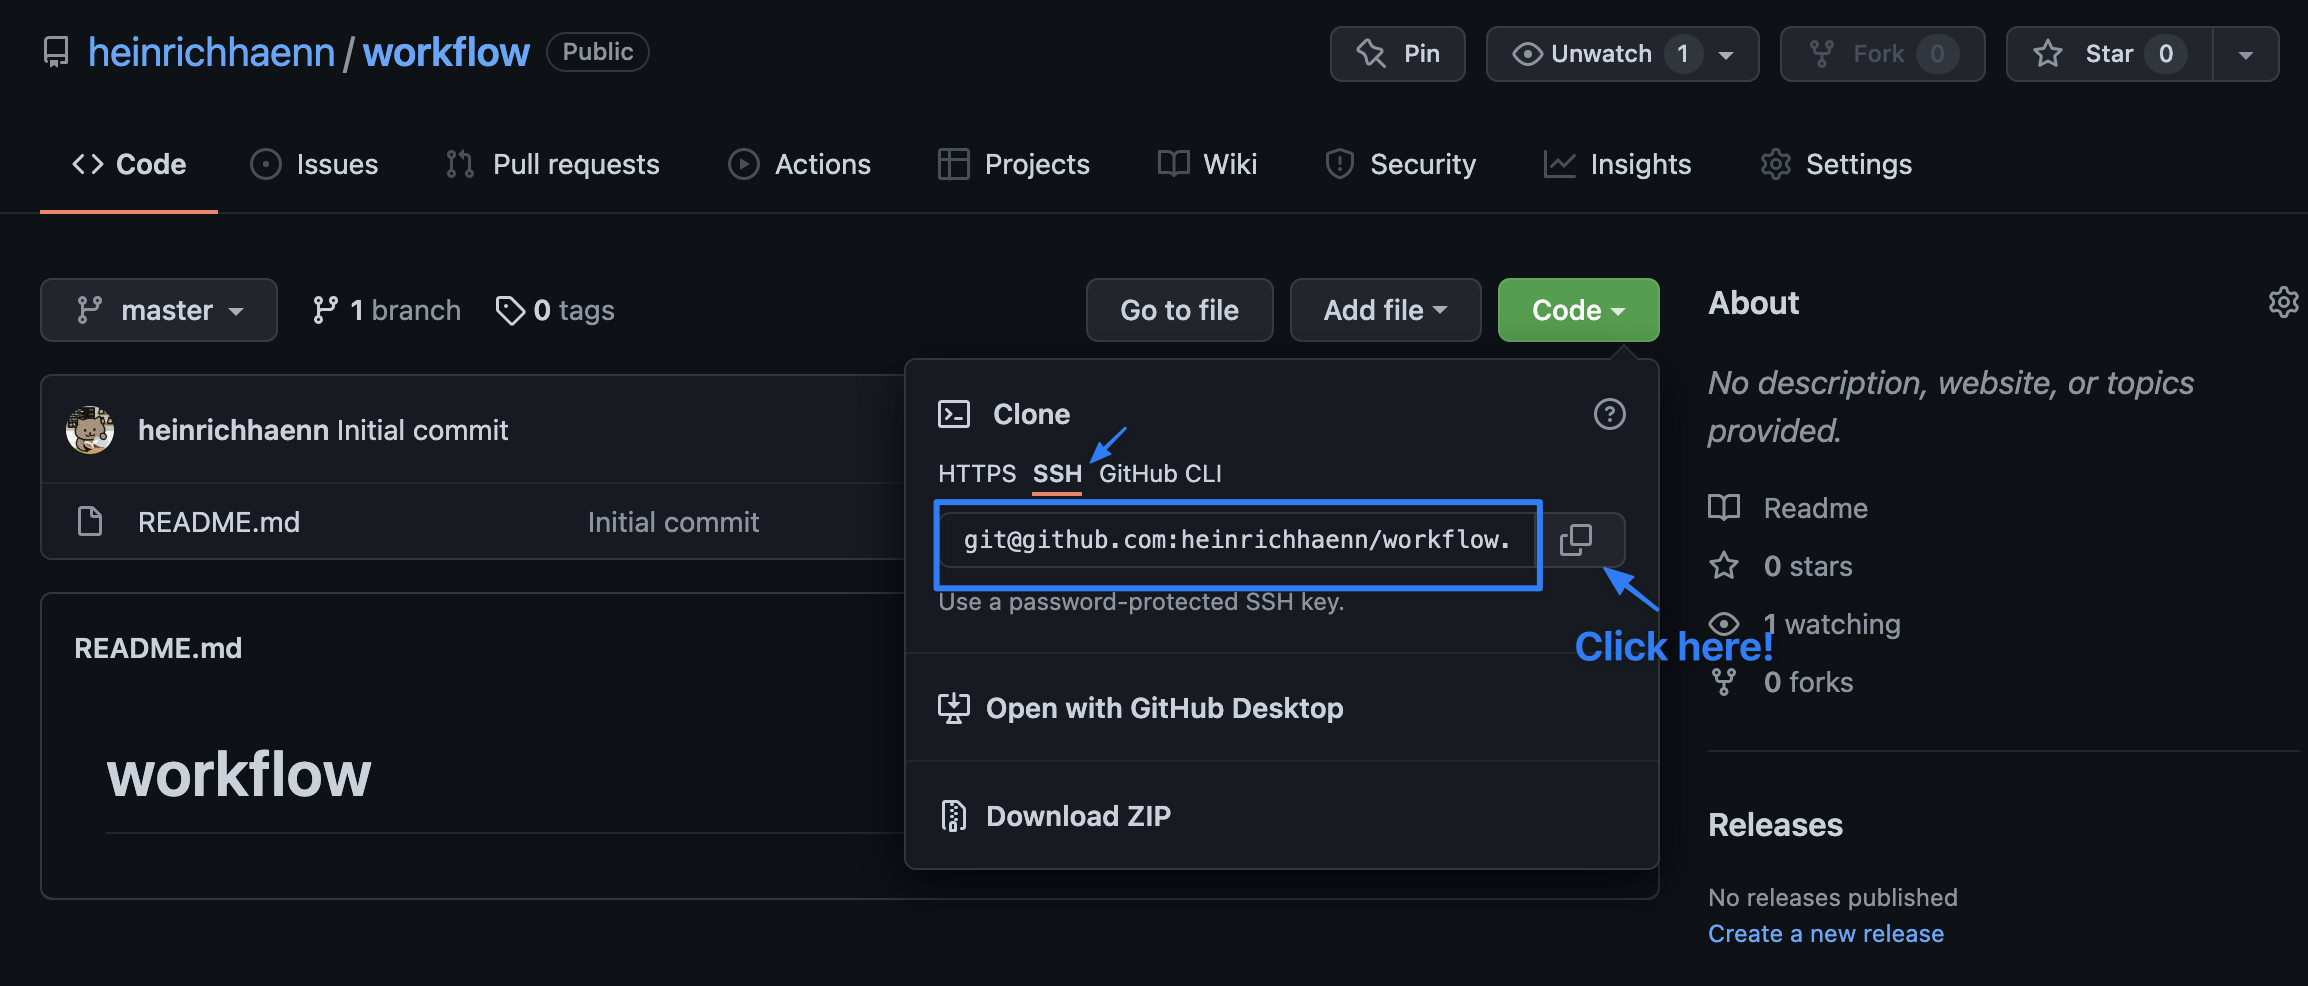Select the GitHub CLI clone tab
The image size is (2308, 986).
(x=1160, y=474)
